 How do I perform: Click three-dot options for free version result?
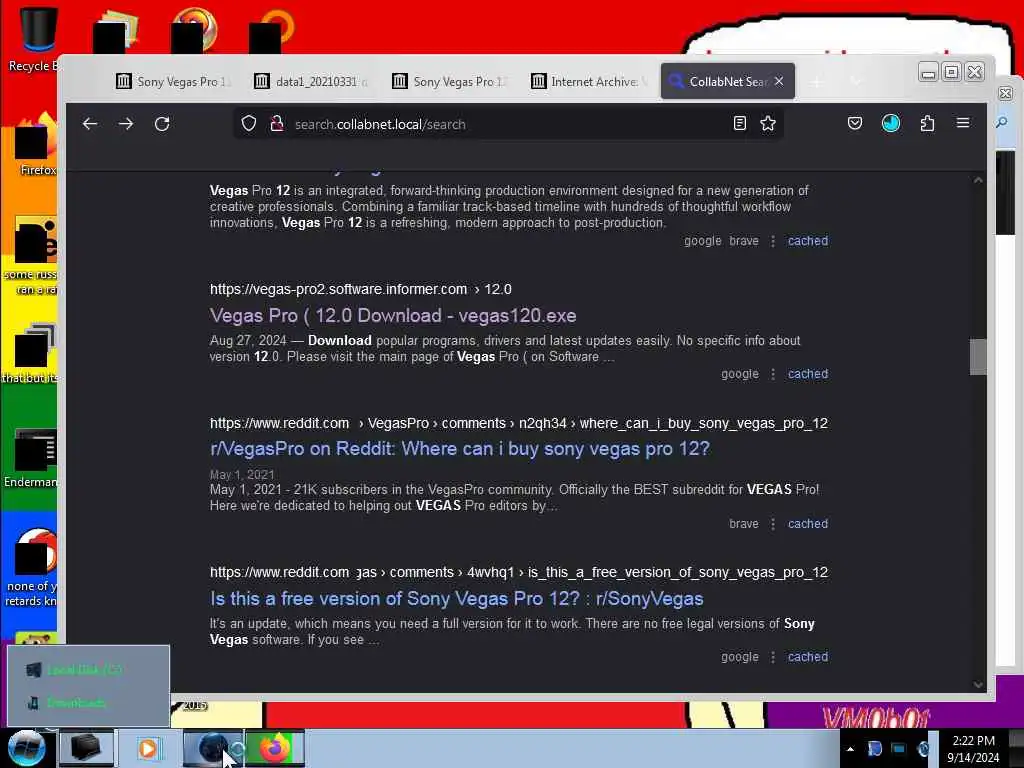773,657
